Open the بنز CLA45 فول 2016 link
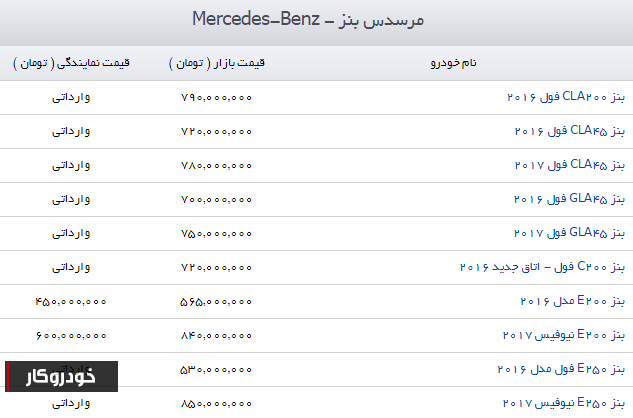Screen dimensions: 633x418 pyautogui.click(x=570, y=131)
